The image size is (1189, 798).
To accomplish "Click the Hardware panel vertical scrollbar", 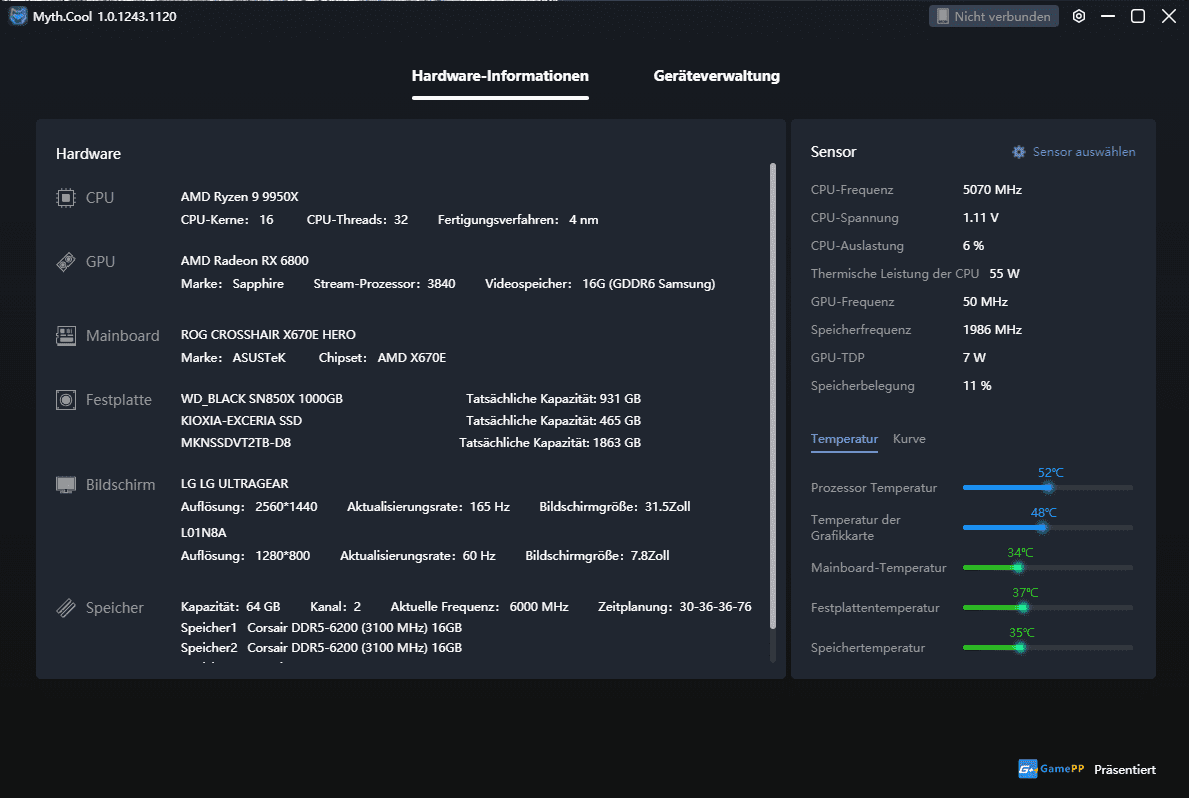I will click(x=773, y=396).
